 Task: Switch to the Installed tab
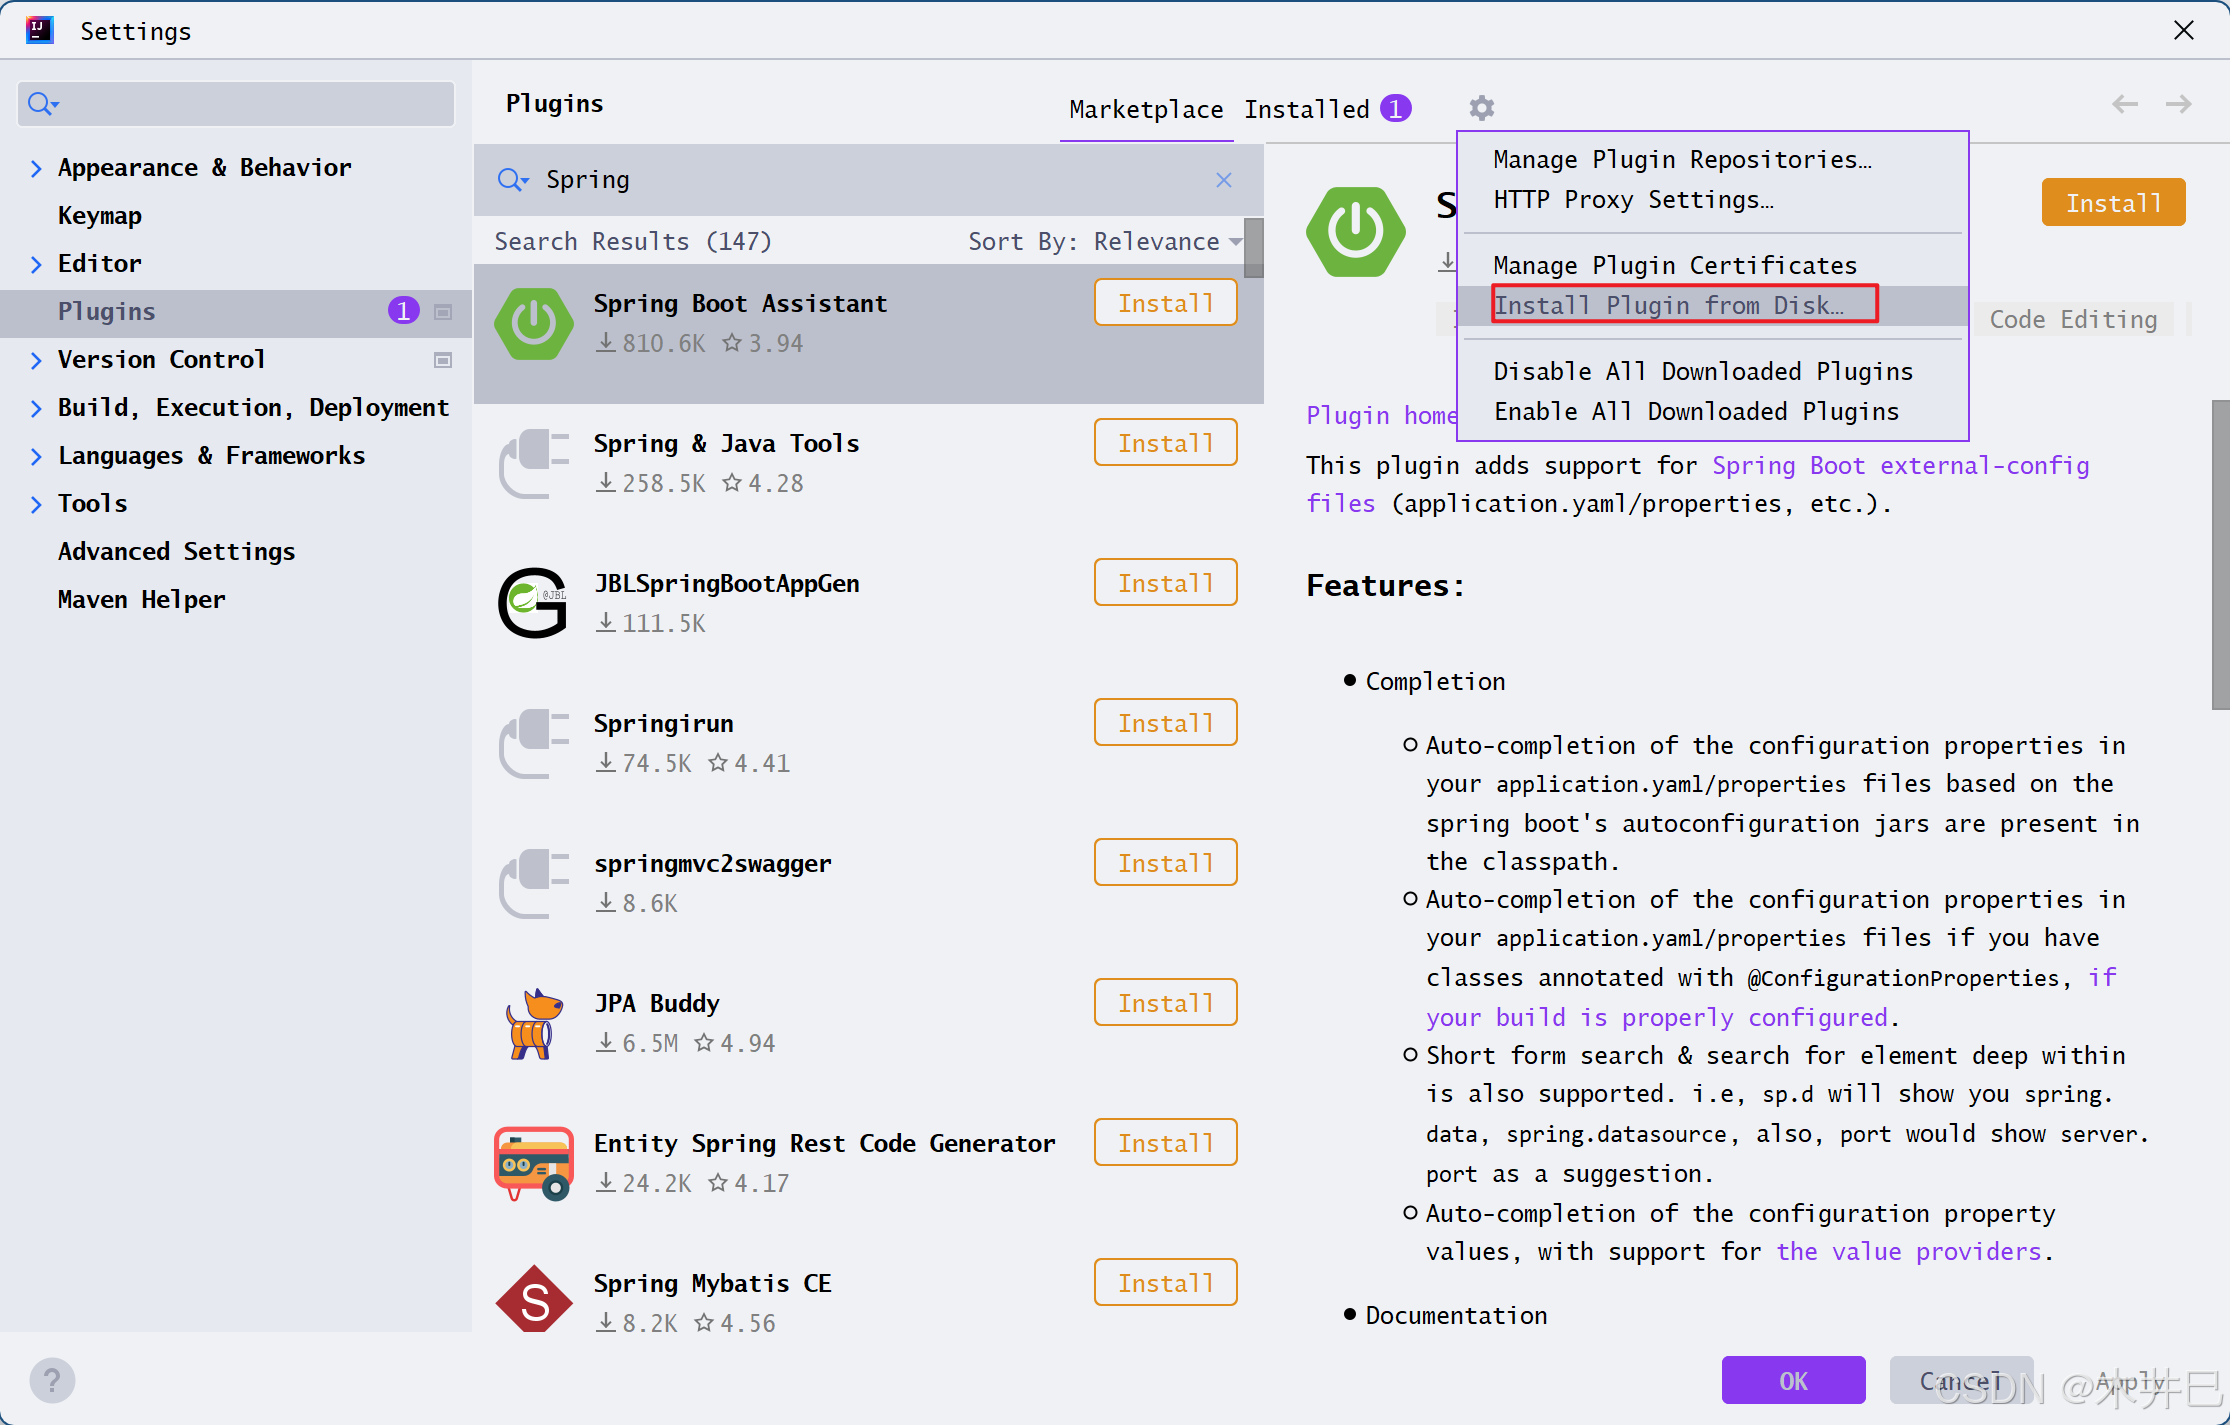pos(1306,109)
